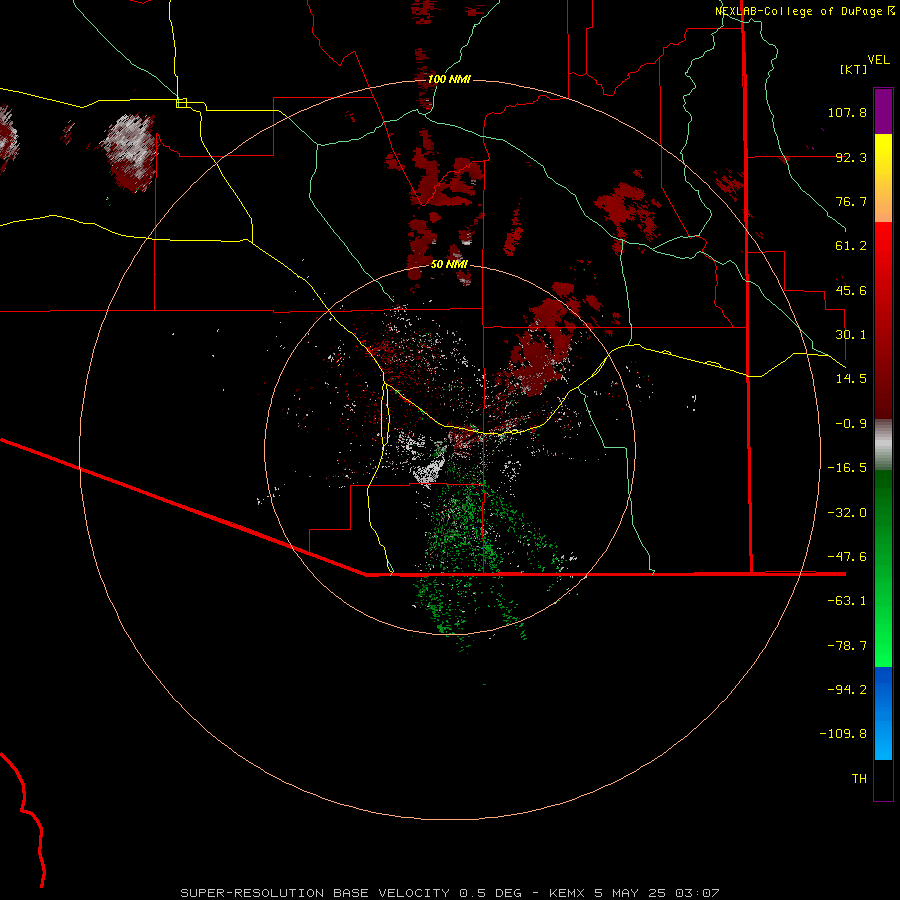Viewport: 900px width, 900px height.
Task: Click the -94.2 legend value
Action: [x=847, y=690]
